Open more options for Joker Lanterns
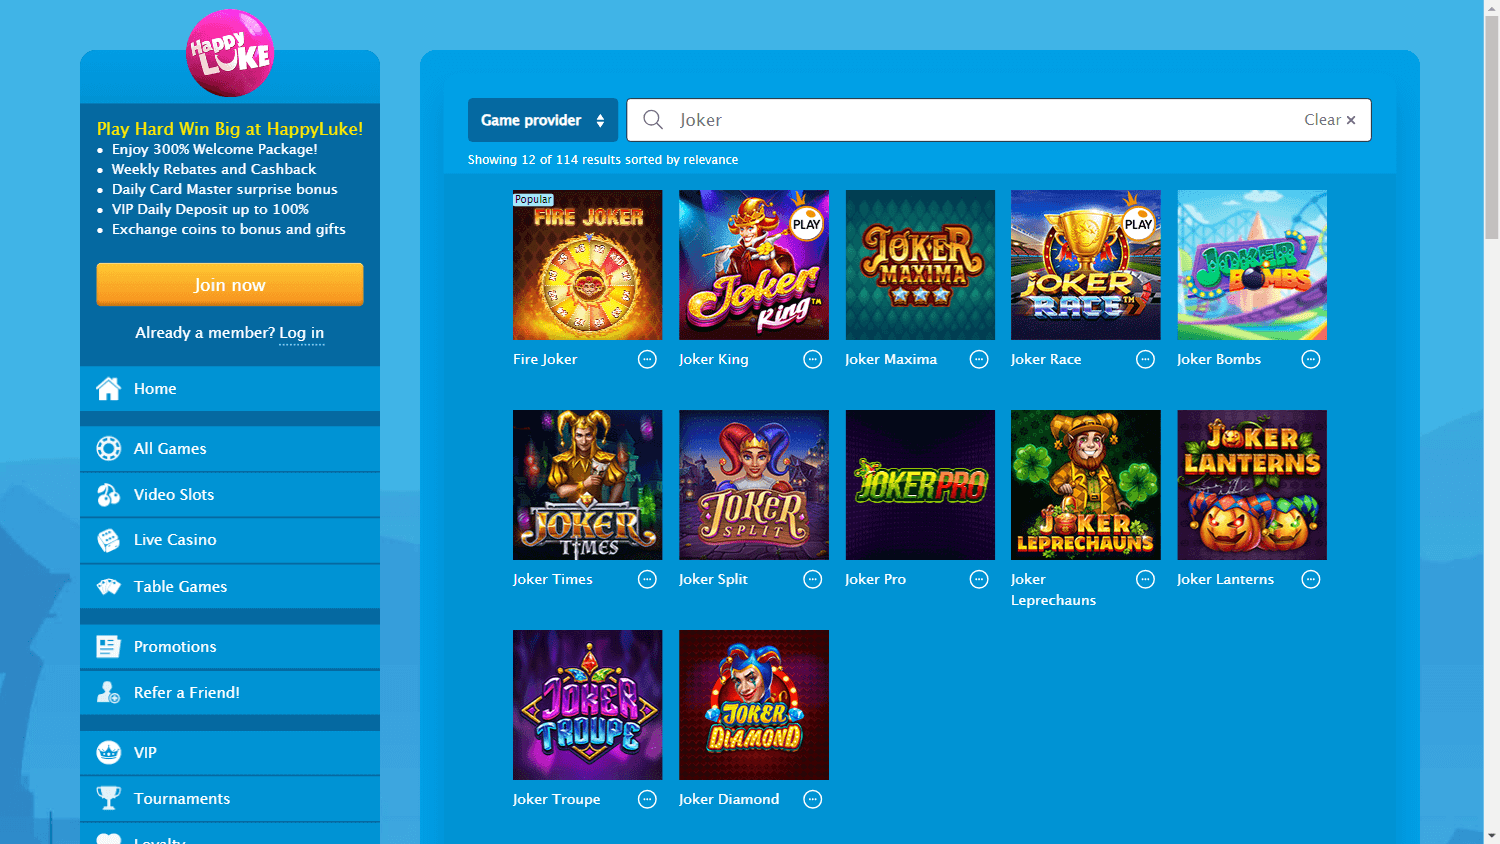This screenshot has width=1500, height=844. 1310,580
